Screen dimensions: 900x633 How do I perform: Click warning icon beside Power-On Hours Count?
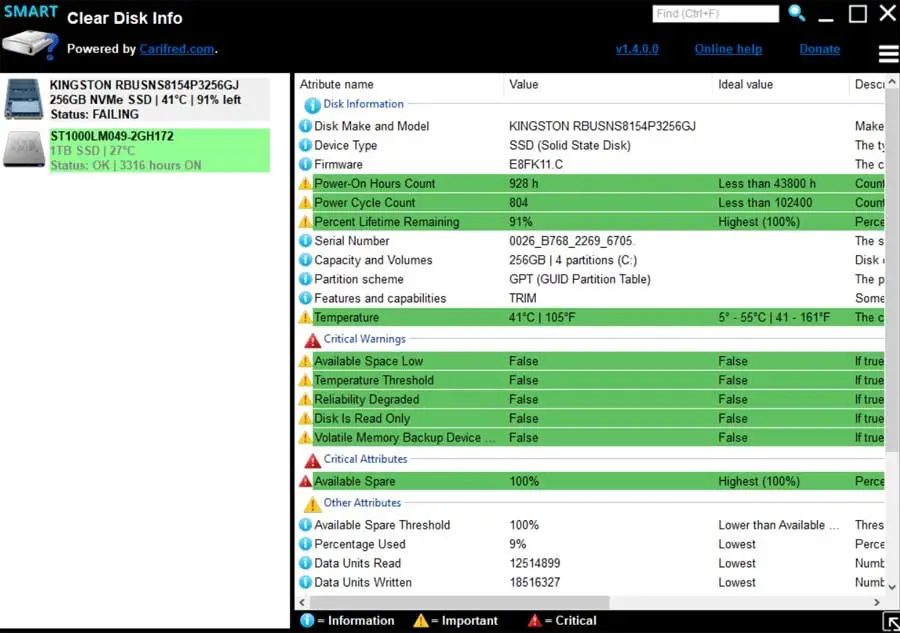305,184
